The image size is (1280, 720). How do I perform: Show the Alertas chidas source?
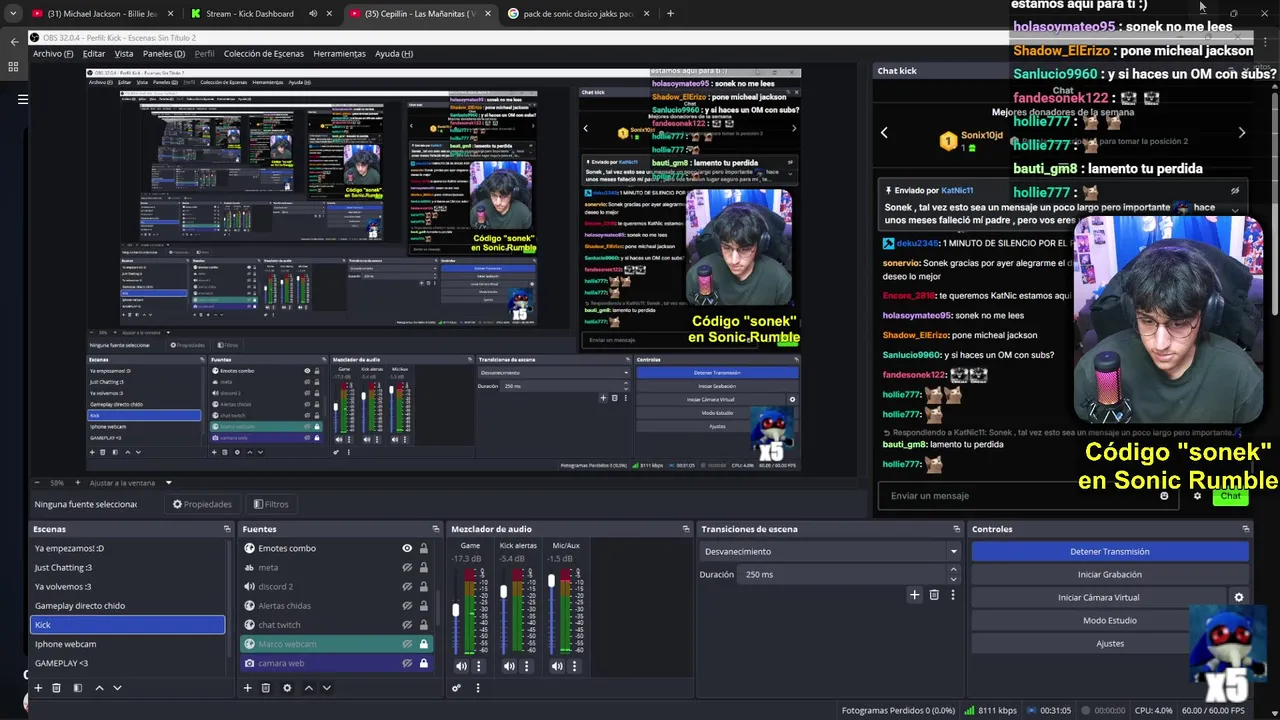(407, 605)
